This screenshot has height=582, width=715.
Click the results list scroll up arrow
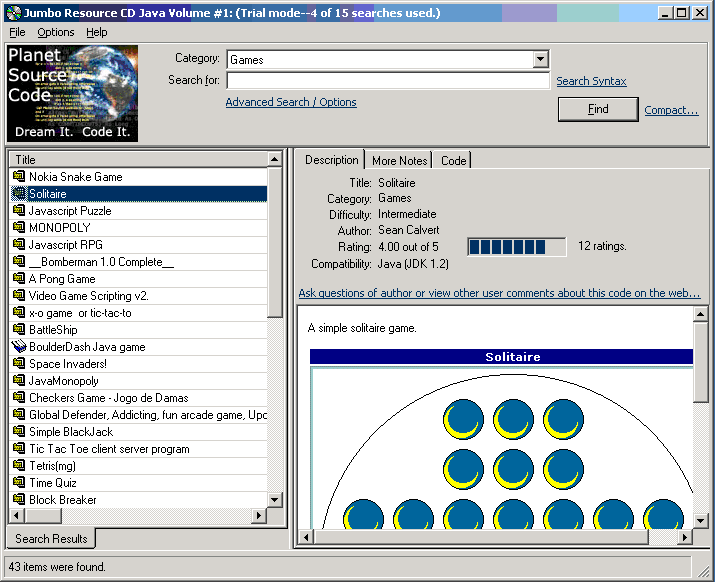click(275, 159)
